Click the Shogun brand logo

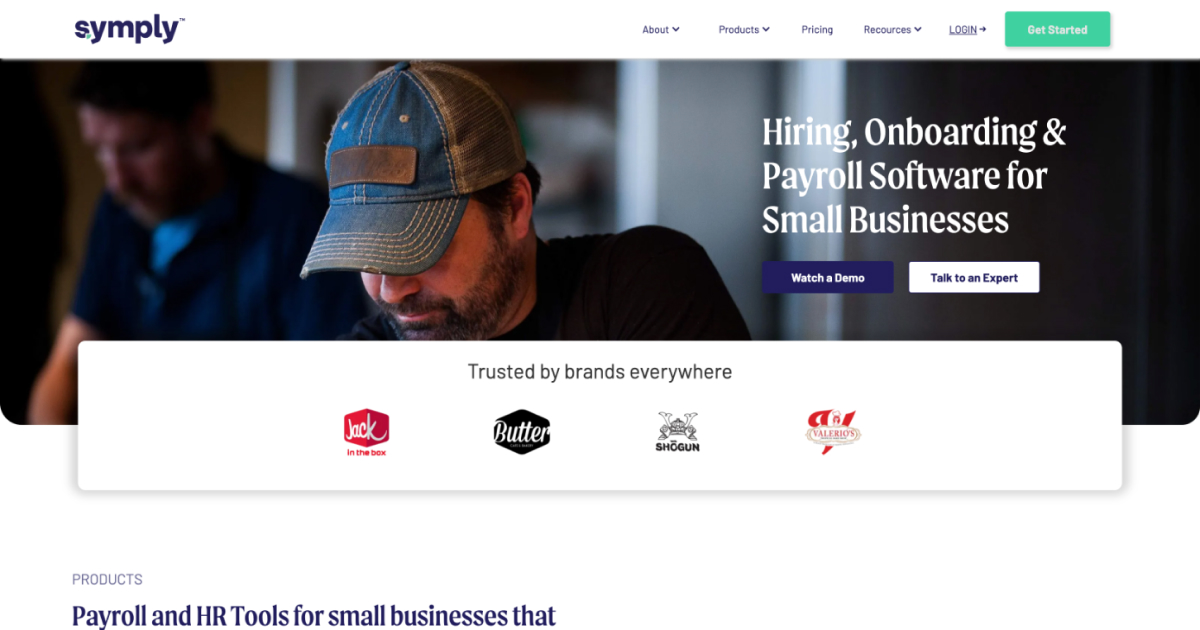click(x=677, y=432)
